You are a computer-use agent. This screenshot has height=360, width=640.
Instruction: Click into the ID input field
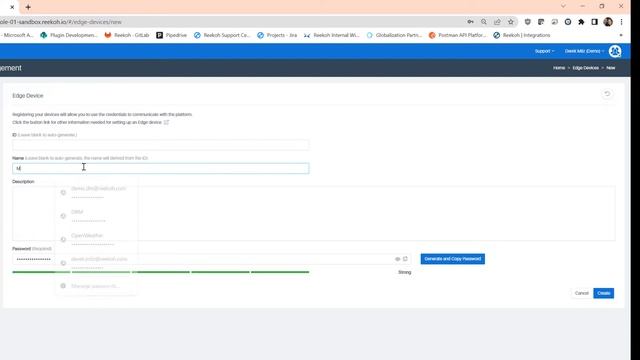click(x=160, y=144)
